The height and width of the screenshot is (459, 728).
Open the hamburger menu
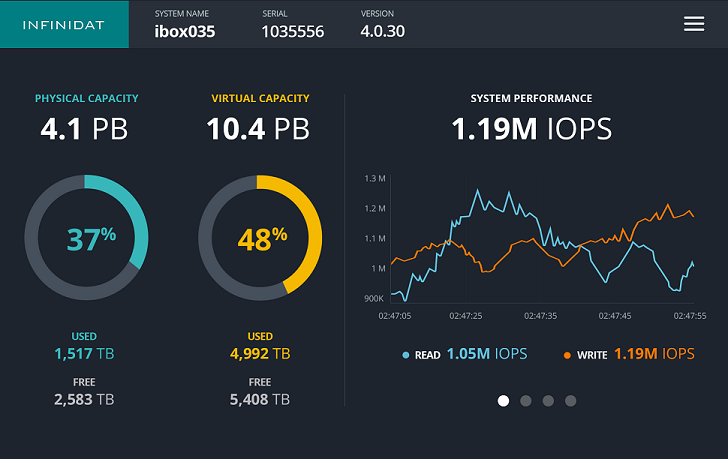(x=694, y=24)
